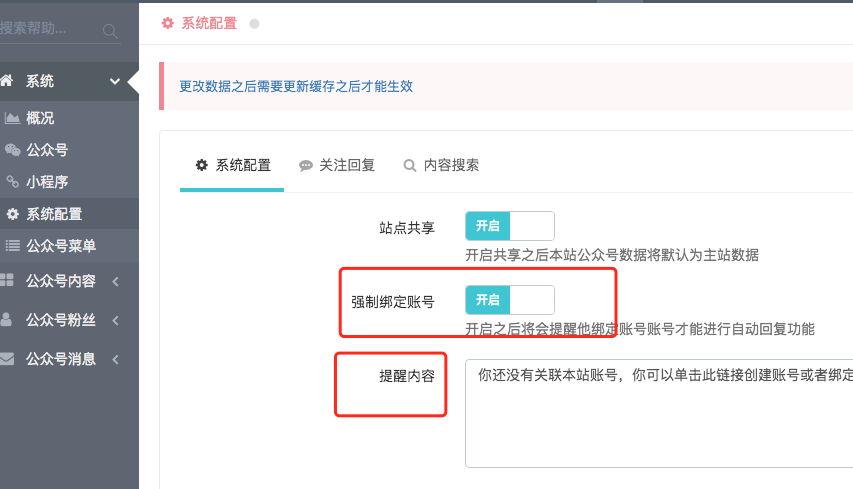Expand the 公众号粉丝 submenu arrow
Screen dimensions: 853x489
115,320
